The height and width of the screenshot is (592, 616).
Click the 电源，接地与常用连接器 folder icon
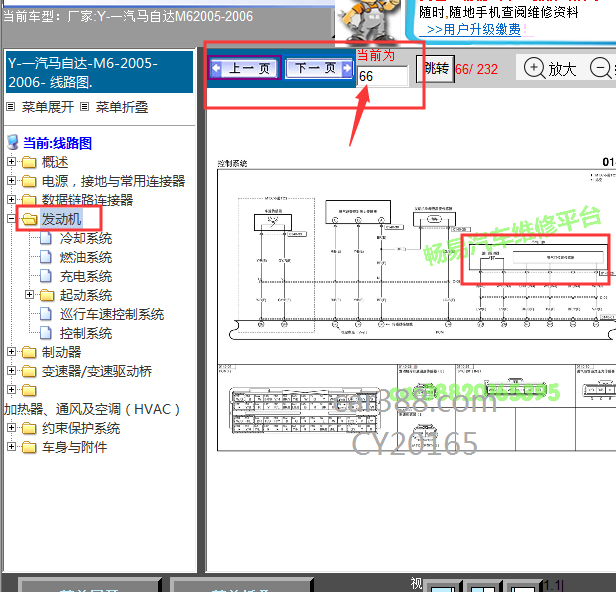click(29, 181)
